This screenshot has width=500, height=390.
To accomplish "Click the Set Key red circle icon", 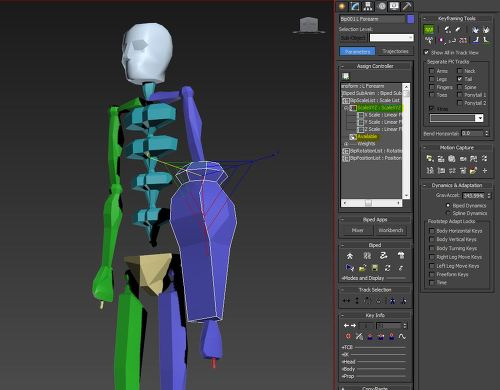I will 348,336.
